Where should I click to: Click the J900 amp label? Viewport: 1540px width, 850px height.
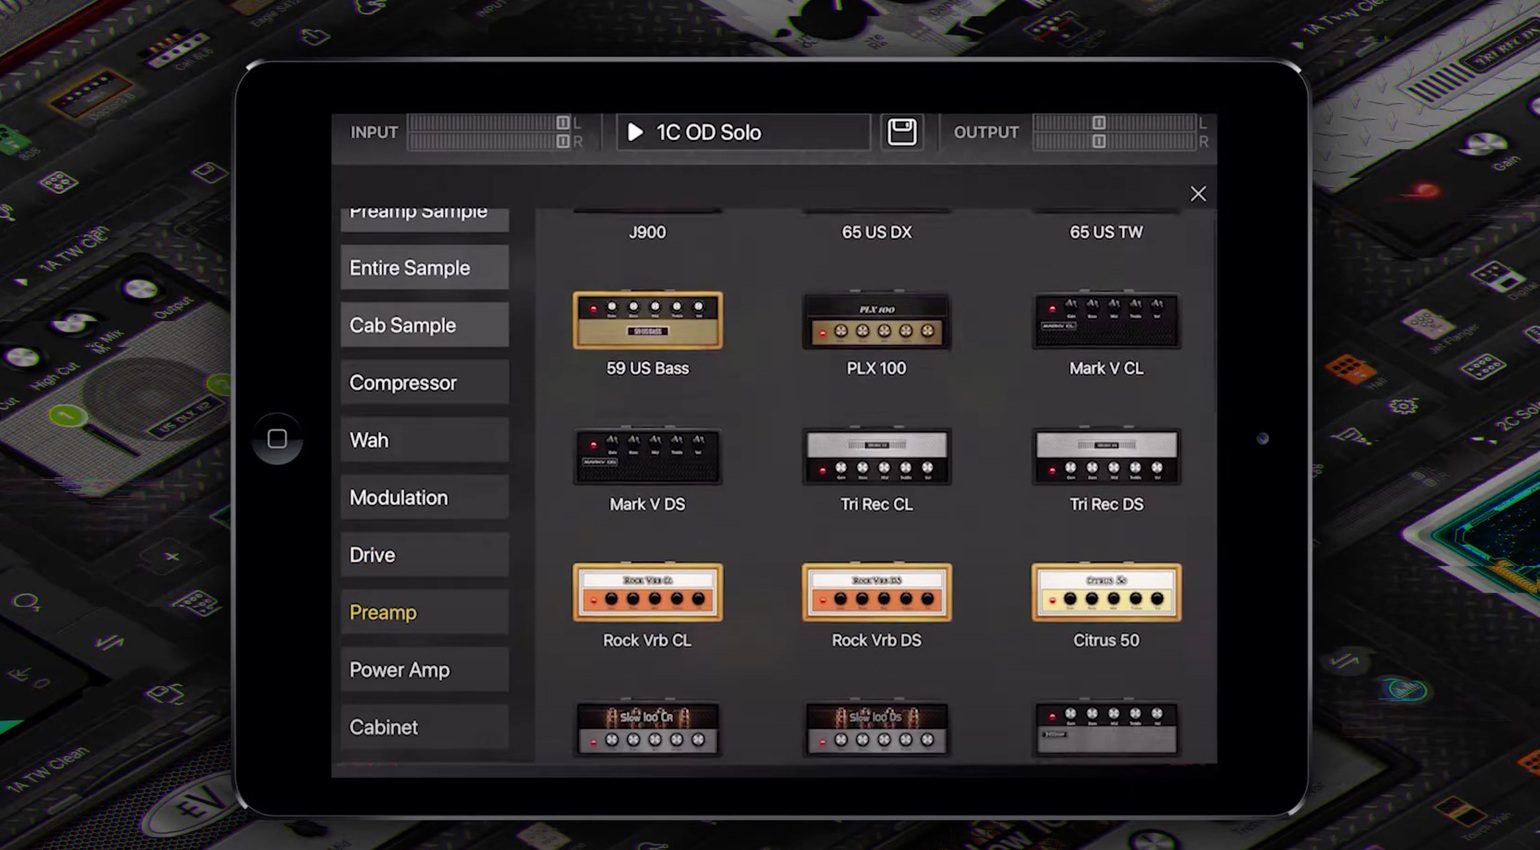click(x=647, y=232)
